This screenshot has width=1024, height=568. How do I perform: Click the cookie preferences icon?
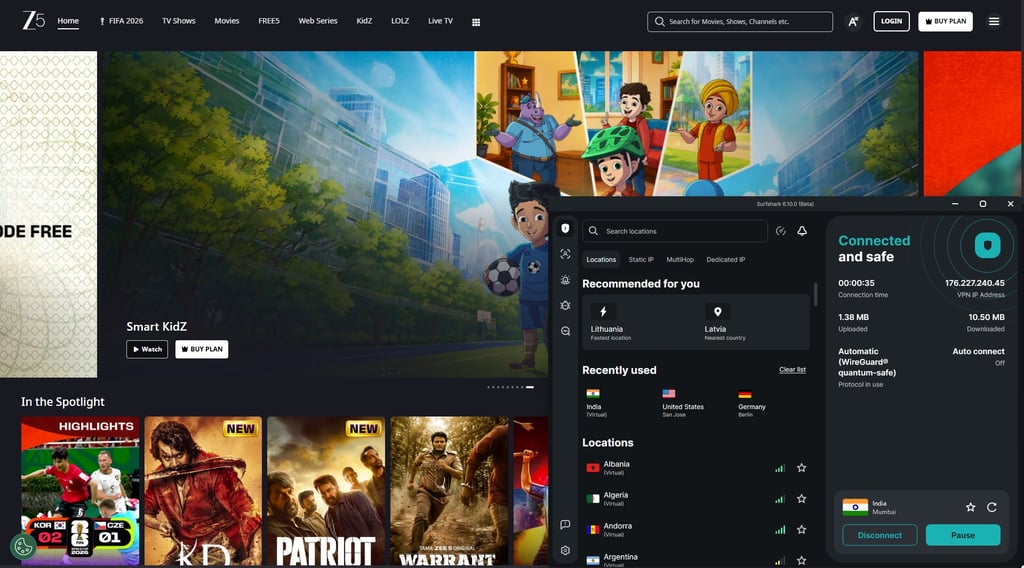(x=24, y=546)
